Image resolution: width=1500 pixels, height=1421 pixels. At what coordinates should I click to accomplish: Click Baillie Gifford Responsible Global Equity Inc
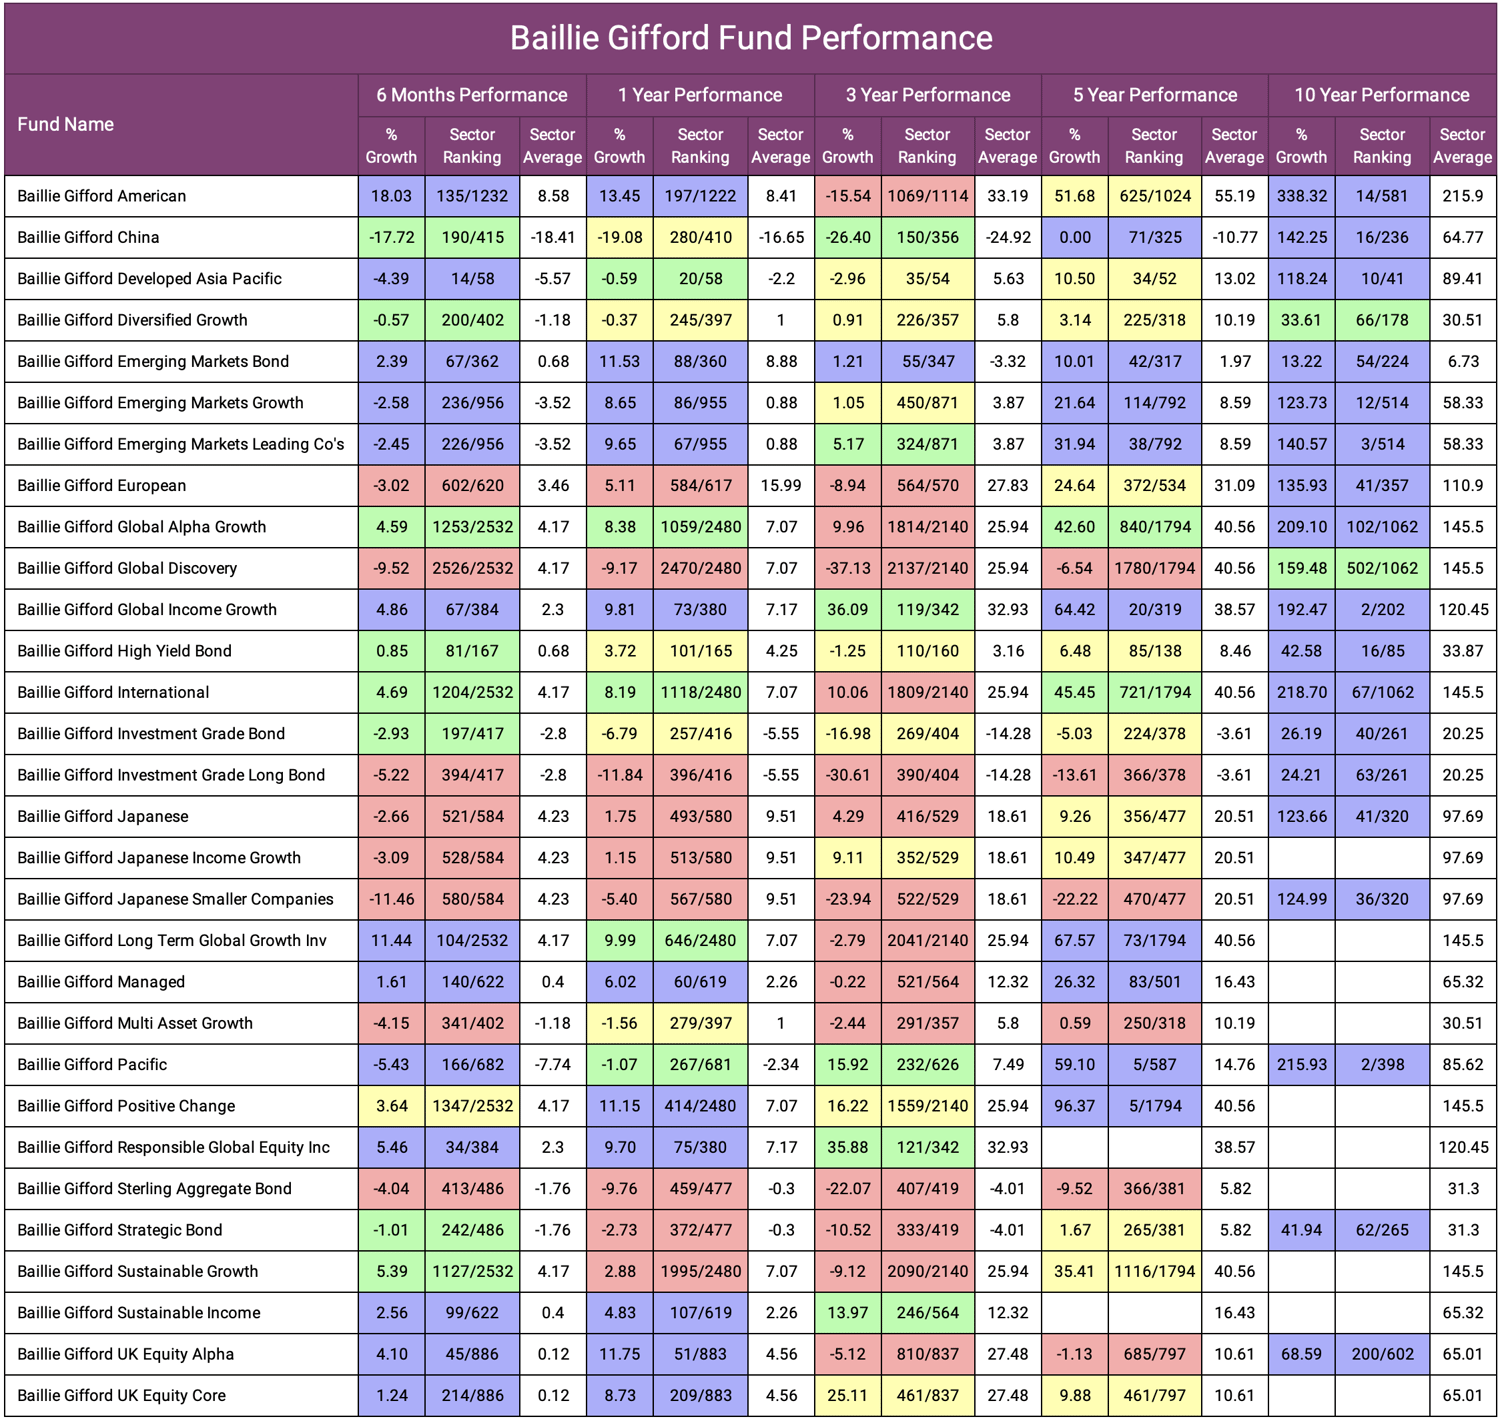173,1147
